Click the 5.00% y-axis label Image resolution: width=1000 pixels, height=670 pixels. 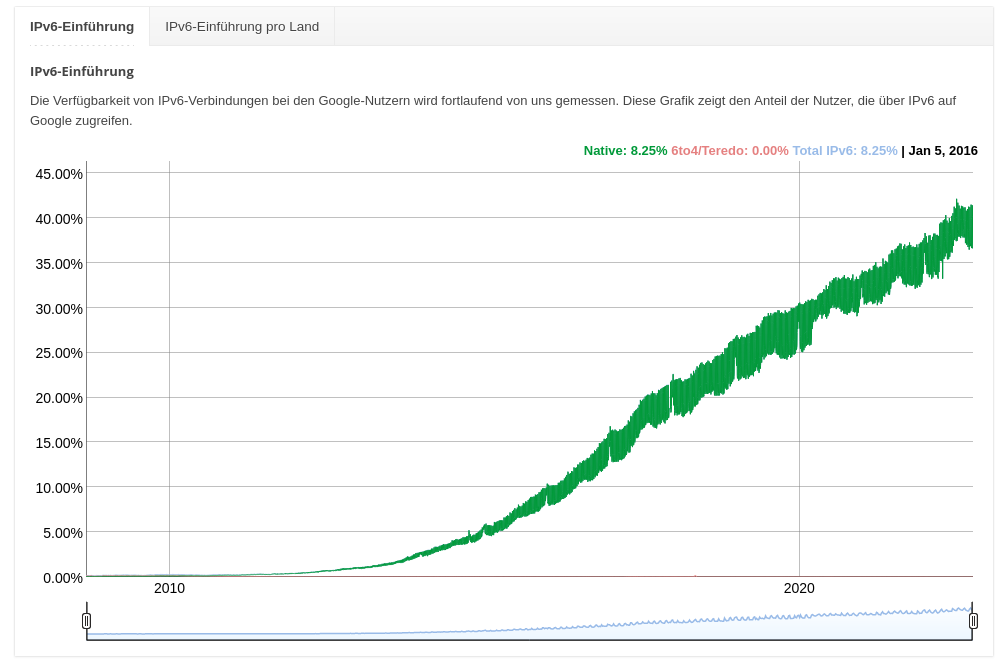tap(63, 533)
